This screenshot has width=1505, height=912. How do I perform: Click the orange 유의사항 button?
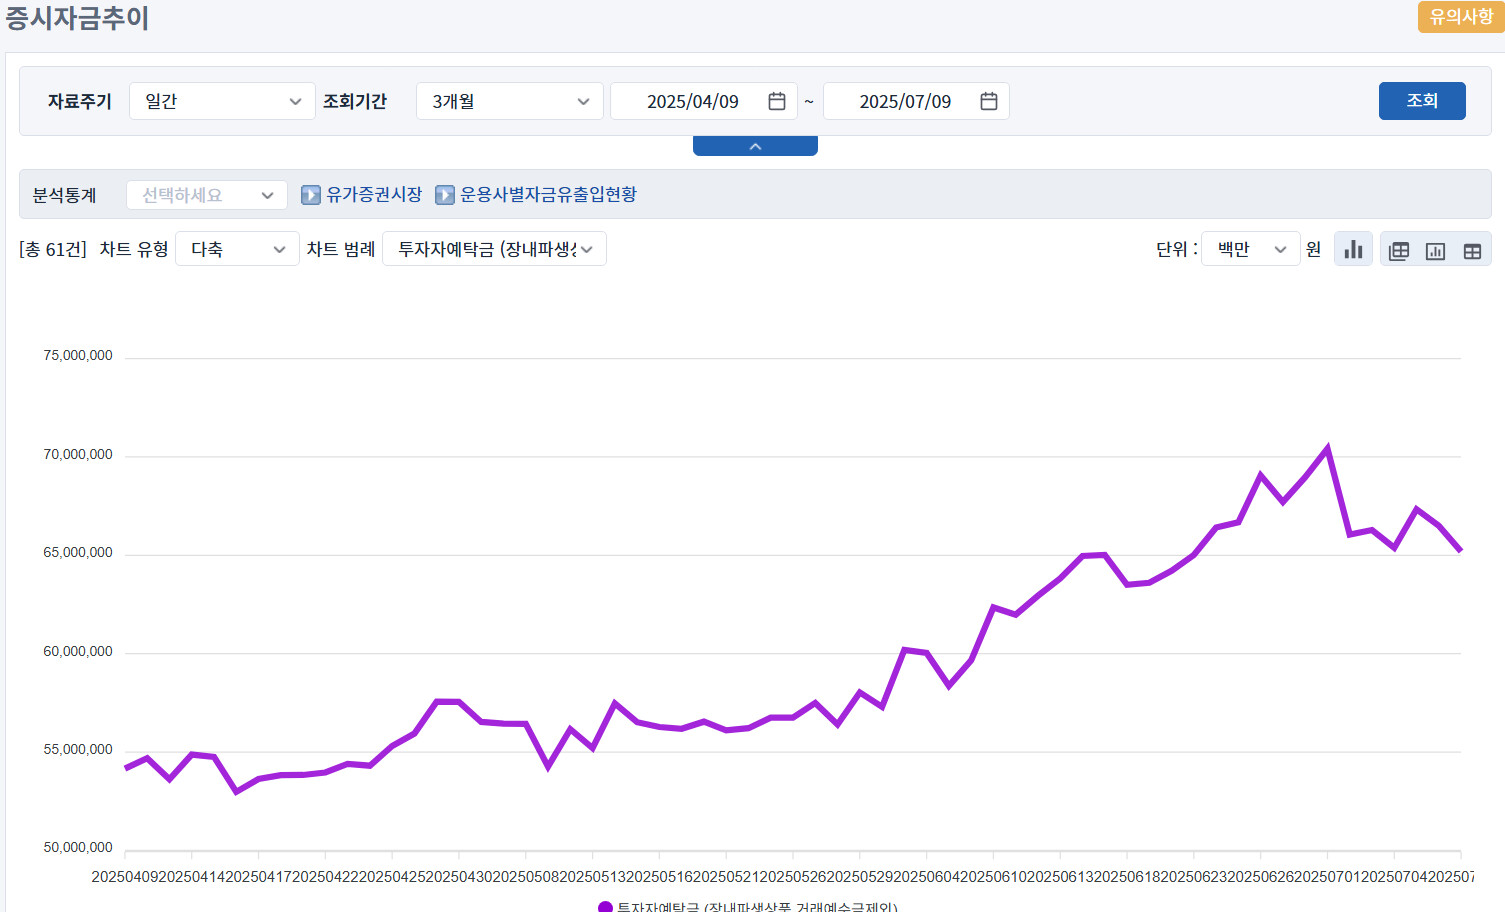(x=1460, y=17)
